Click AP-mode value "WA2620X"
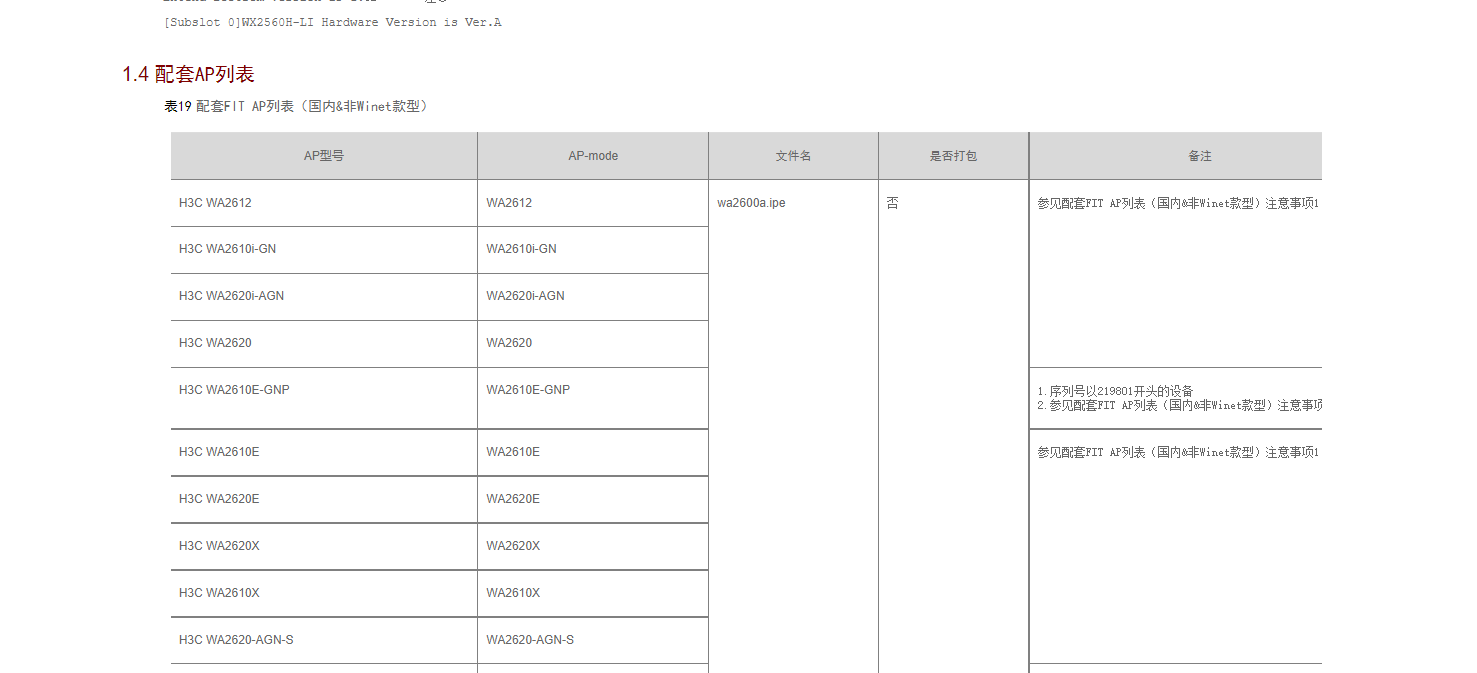 coord(513,546)
